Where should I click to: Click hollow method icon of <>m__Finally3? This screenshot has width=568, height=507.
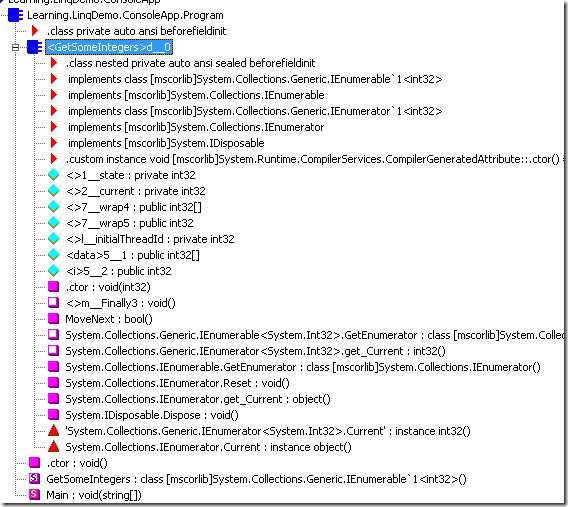tap(53, 303)
